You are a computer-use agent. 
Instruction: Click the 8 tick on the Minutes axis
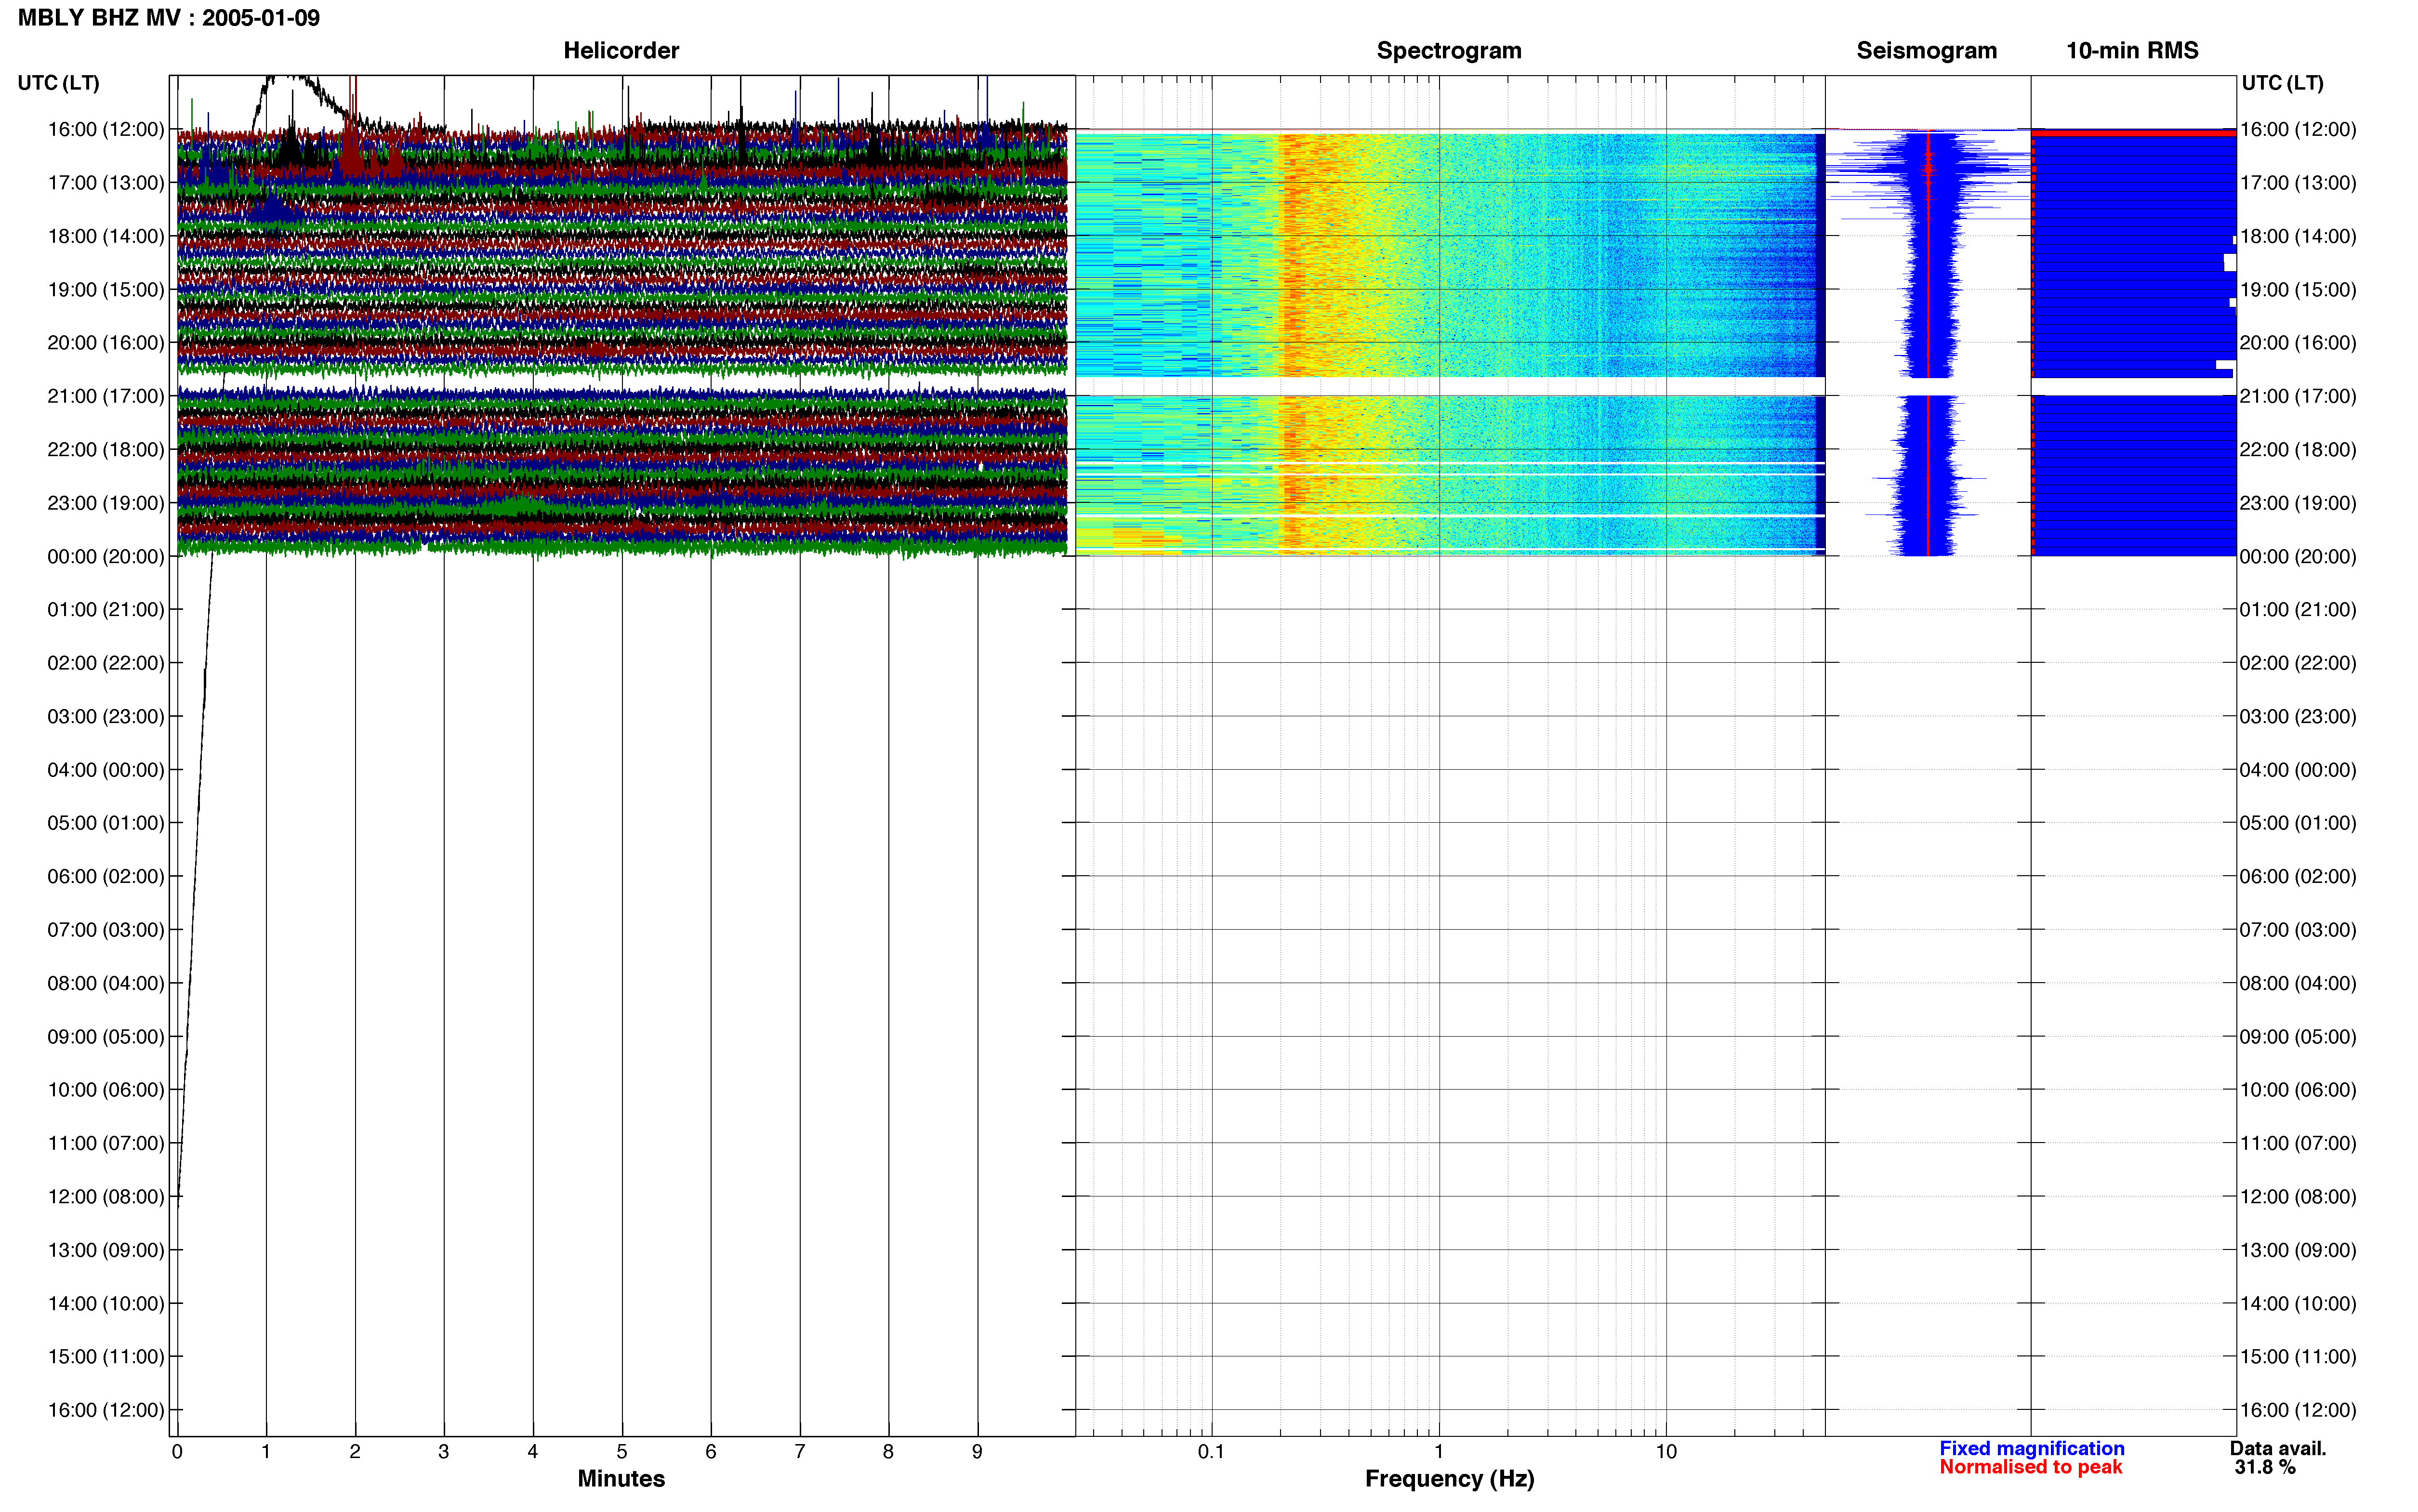click(888, 1451)
